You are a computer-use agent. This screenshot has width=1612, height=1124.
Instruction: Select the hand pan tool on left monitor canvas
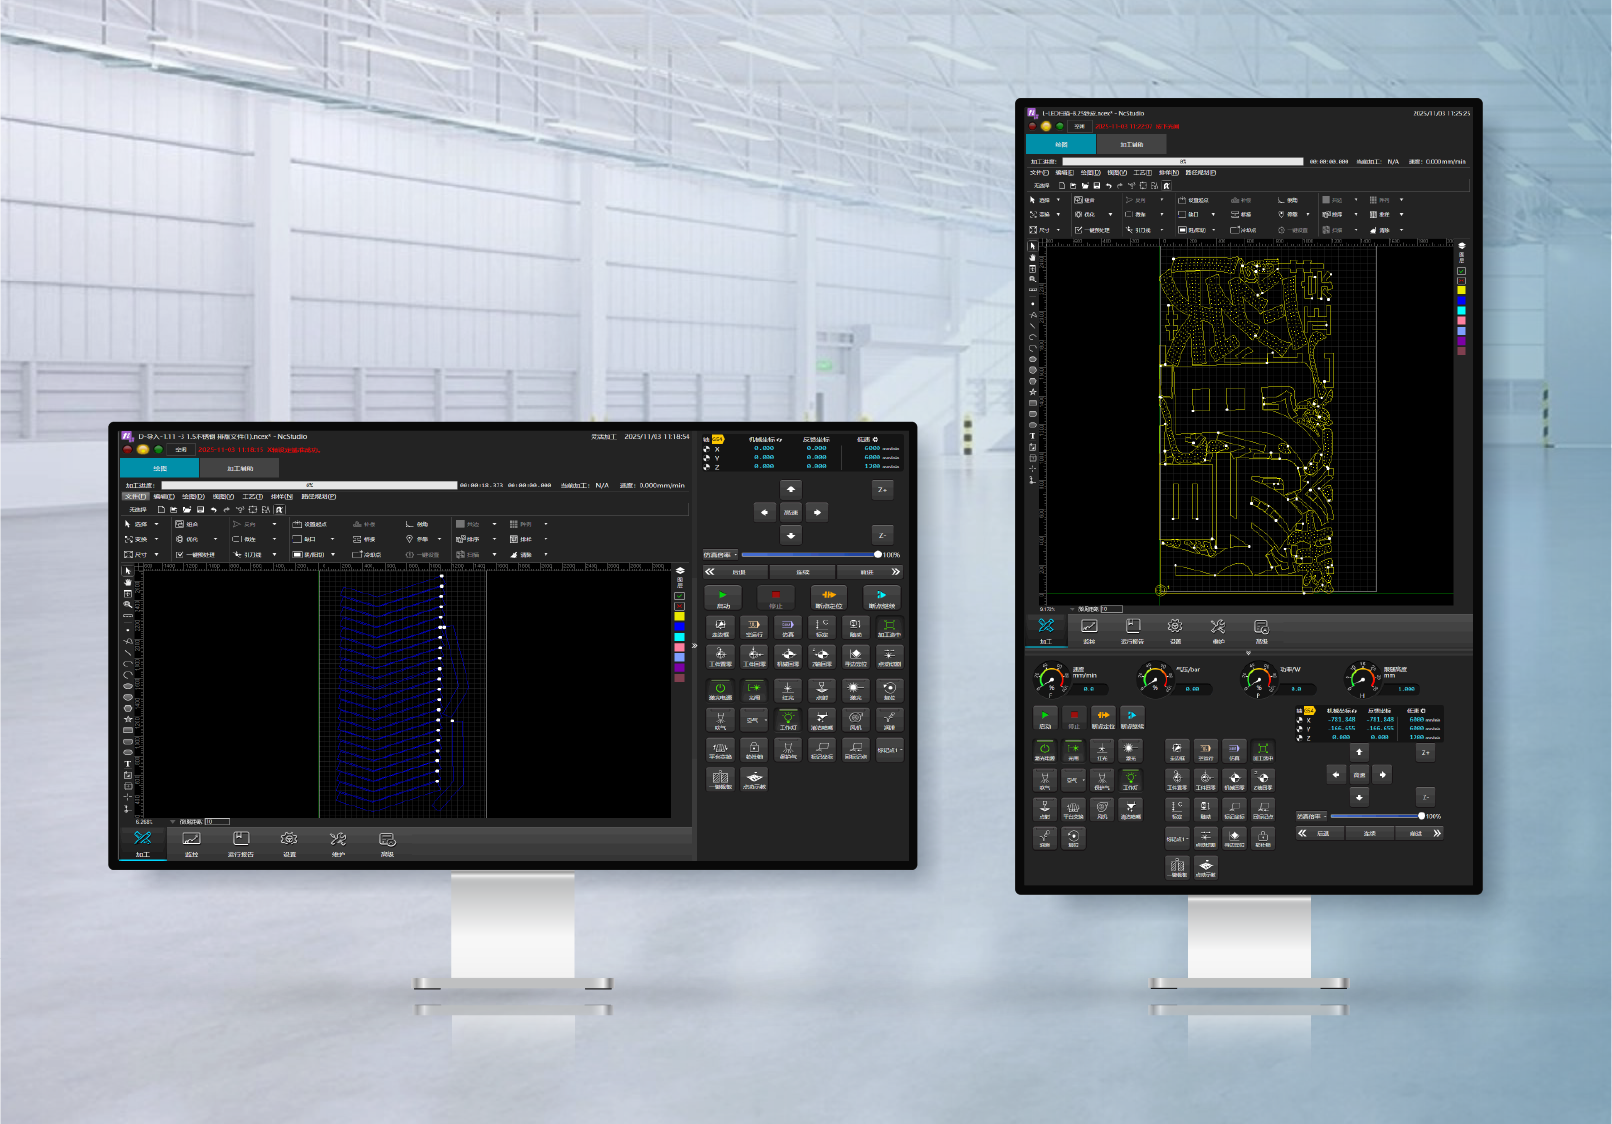pos(127,582)
